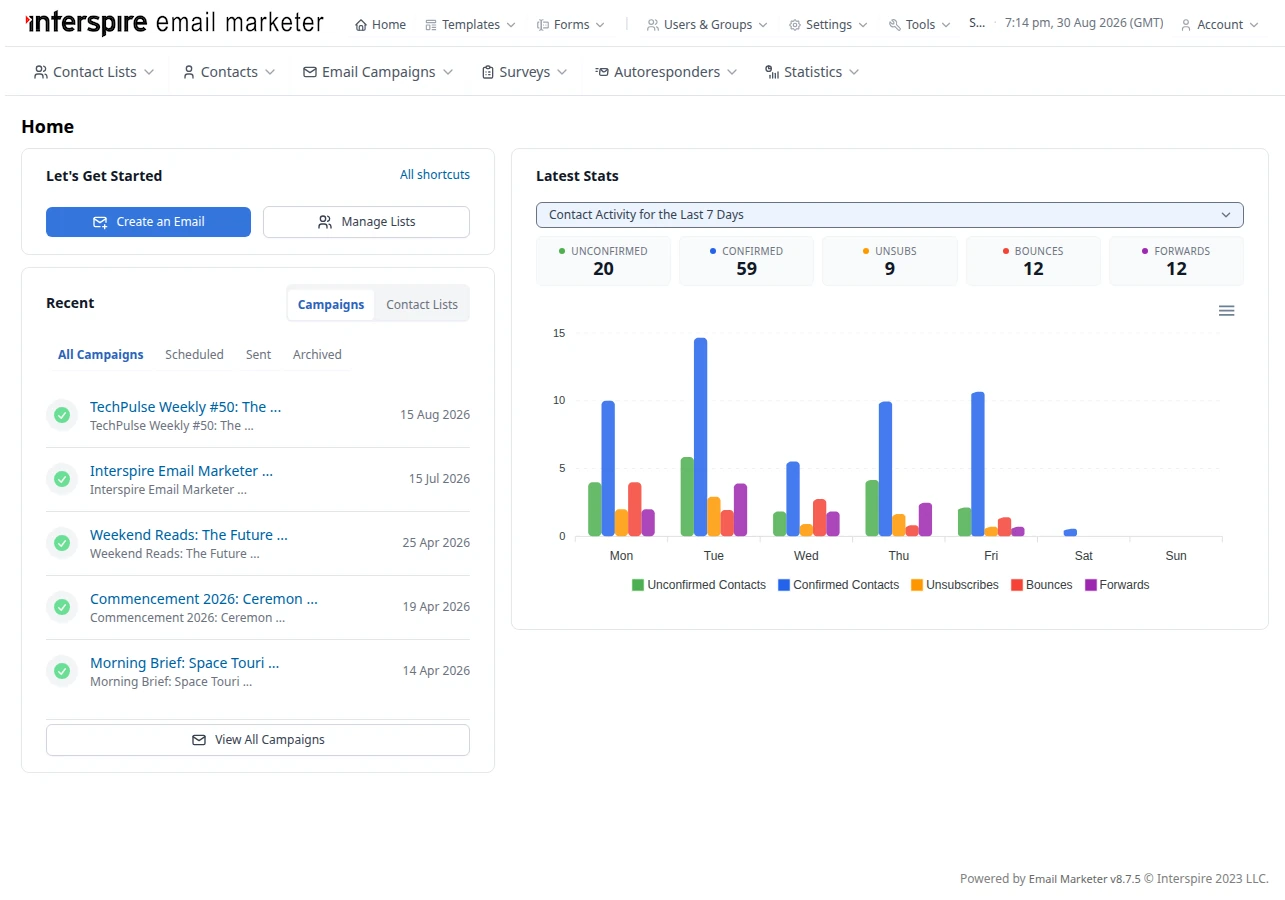Click the 15 Aug 2026 campaign date
1285x900 pixels.
435,415
